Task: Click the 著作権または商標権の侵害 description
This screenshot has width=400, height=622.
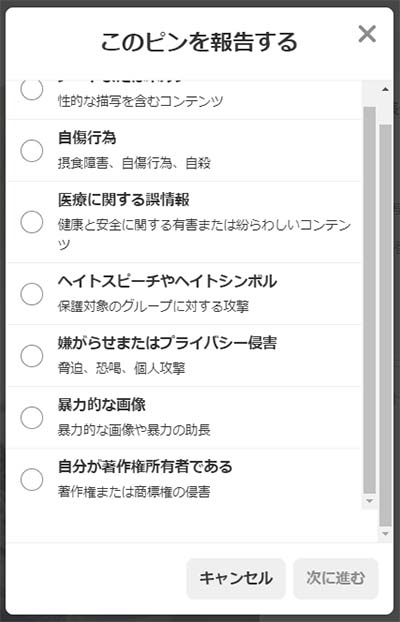Action: click(134, 492)
